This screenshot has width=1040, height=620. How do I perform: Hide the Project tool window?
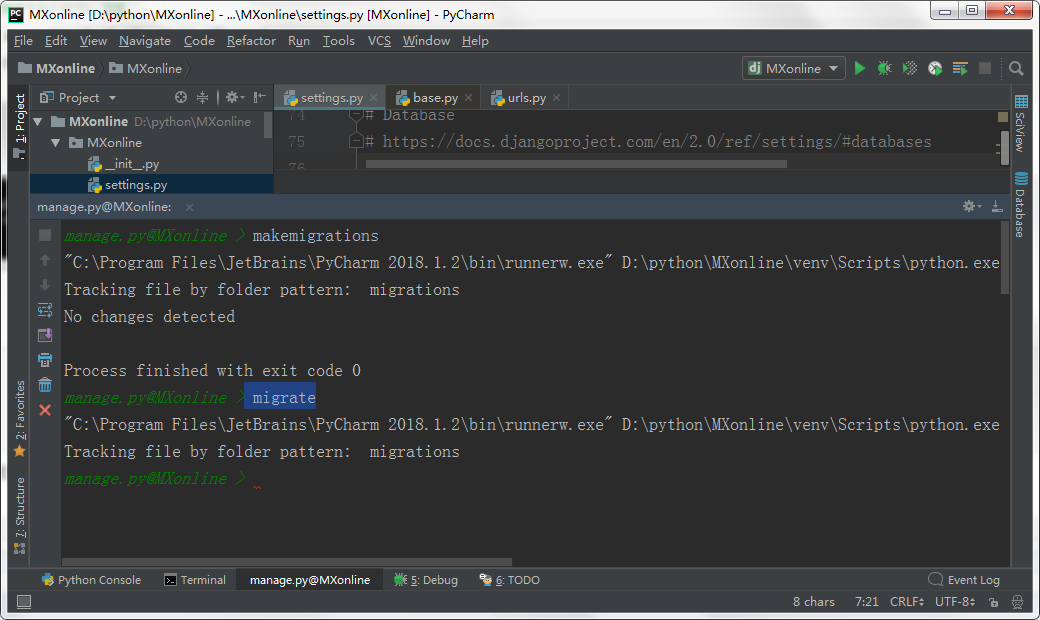click(260, 97)
